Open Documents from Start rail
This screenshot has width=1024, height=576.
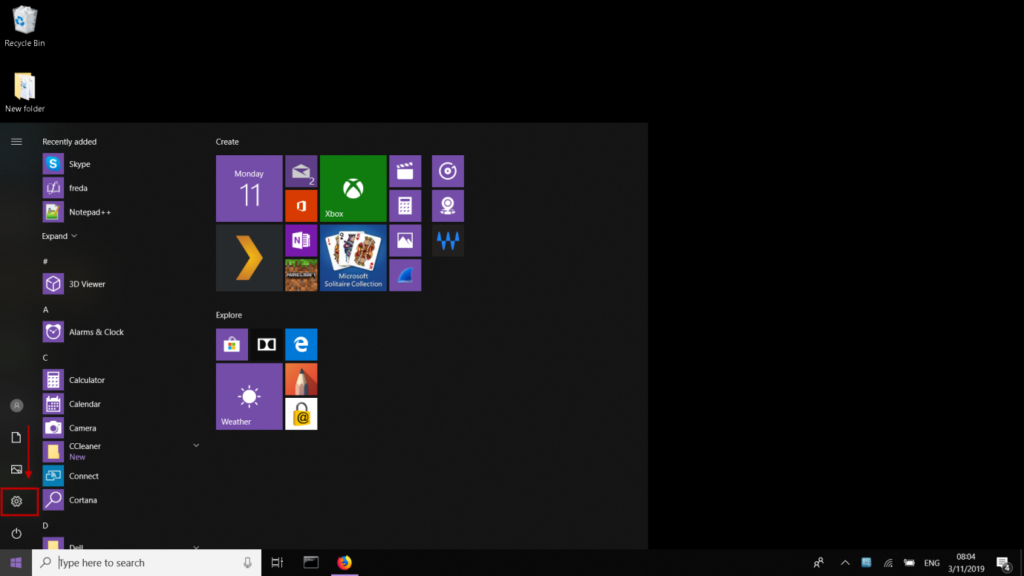[16, 438]
